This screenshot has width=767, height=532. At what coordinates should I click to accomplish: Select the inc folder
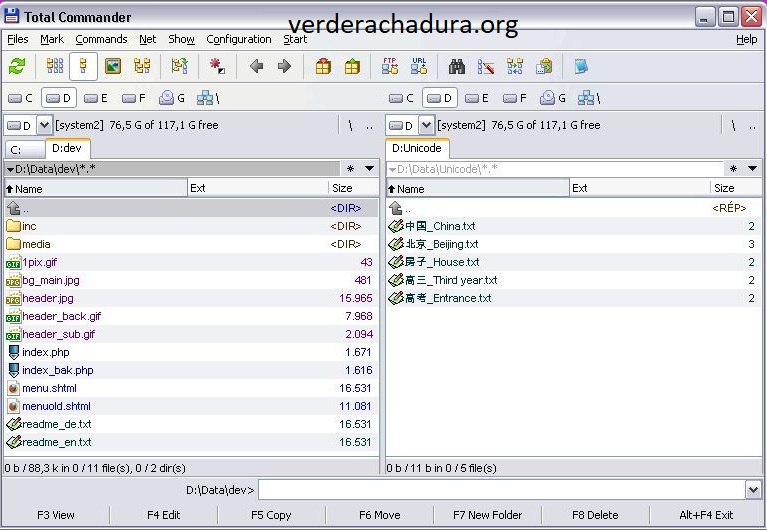click(191, 226)
